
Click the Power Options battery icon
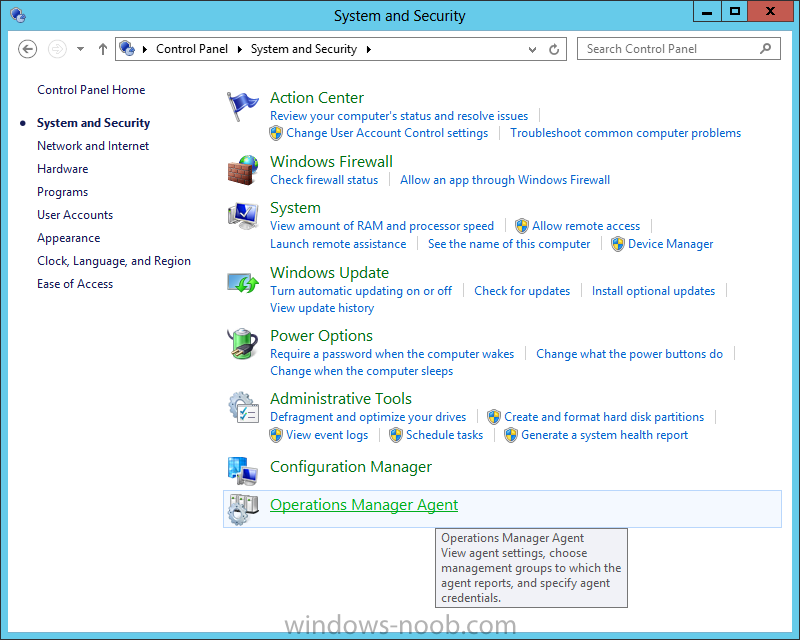click(243, 344)
